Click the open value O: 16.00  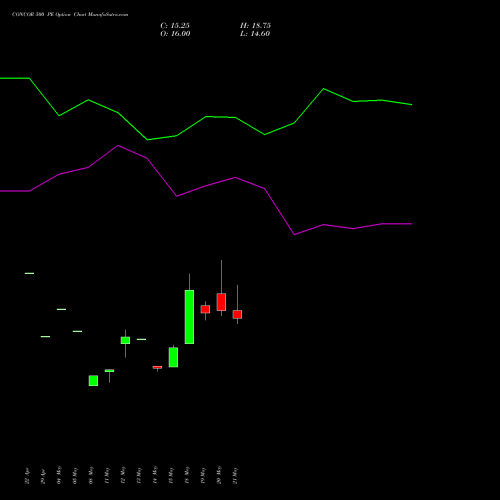175,34
